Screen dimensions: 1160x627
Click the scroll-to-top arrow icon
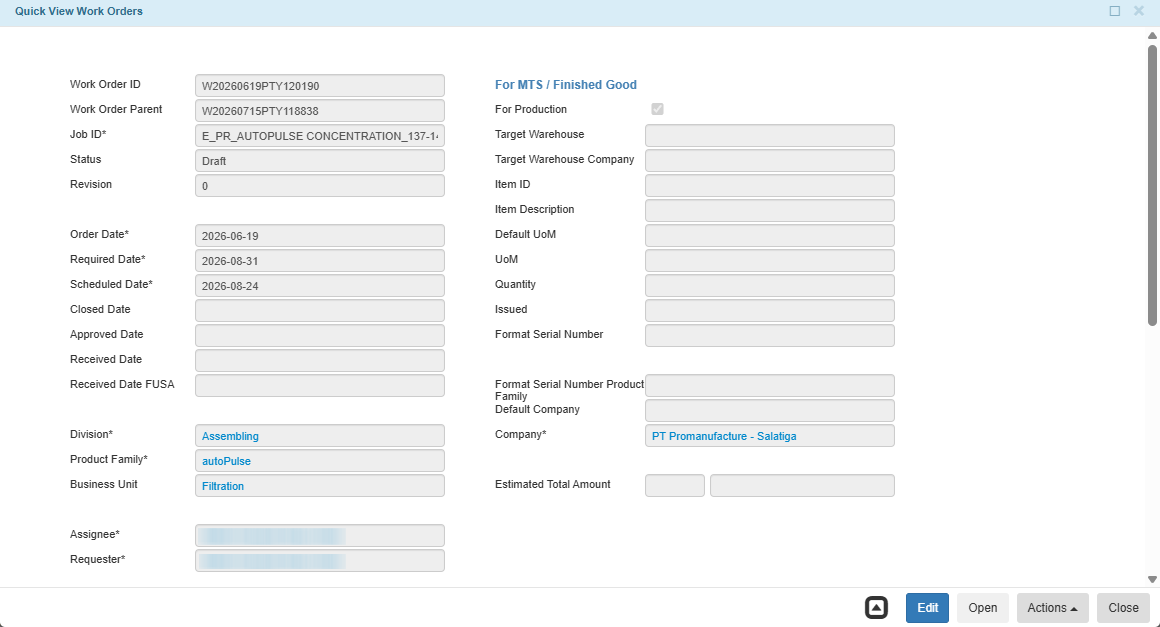876,608
